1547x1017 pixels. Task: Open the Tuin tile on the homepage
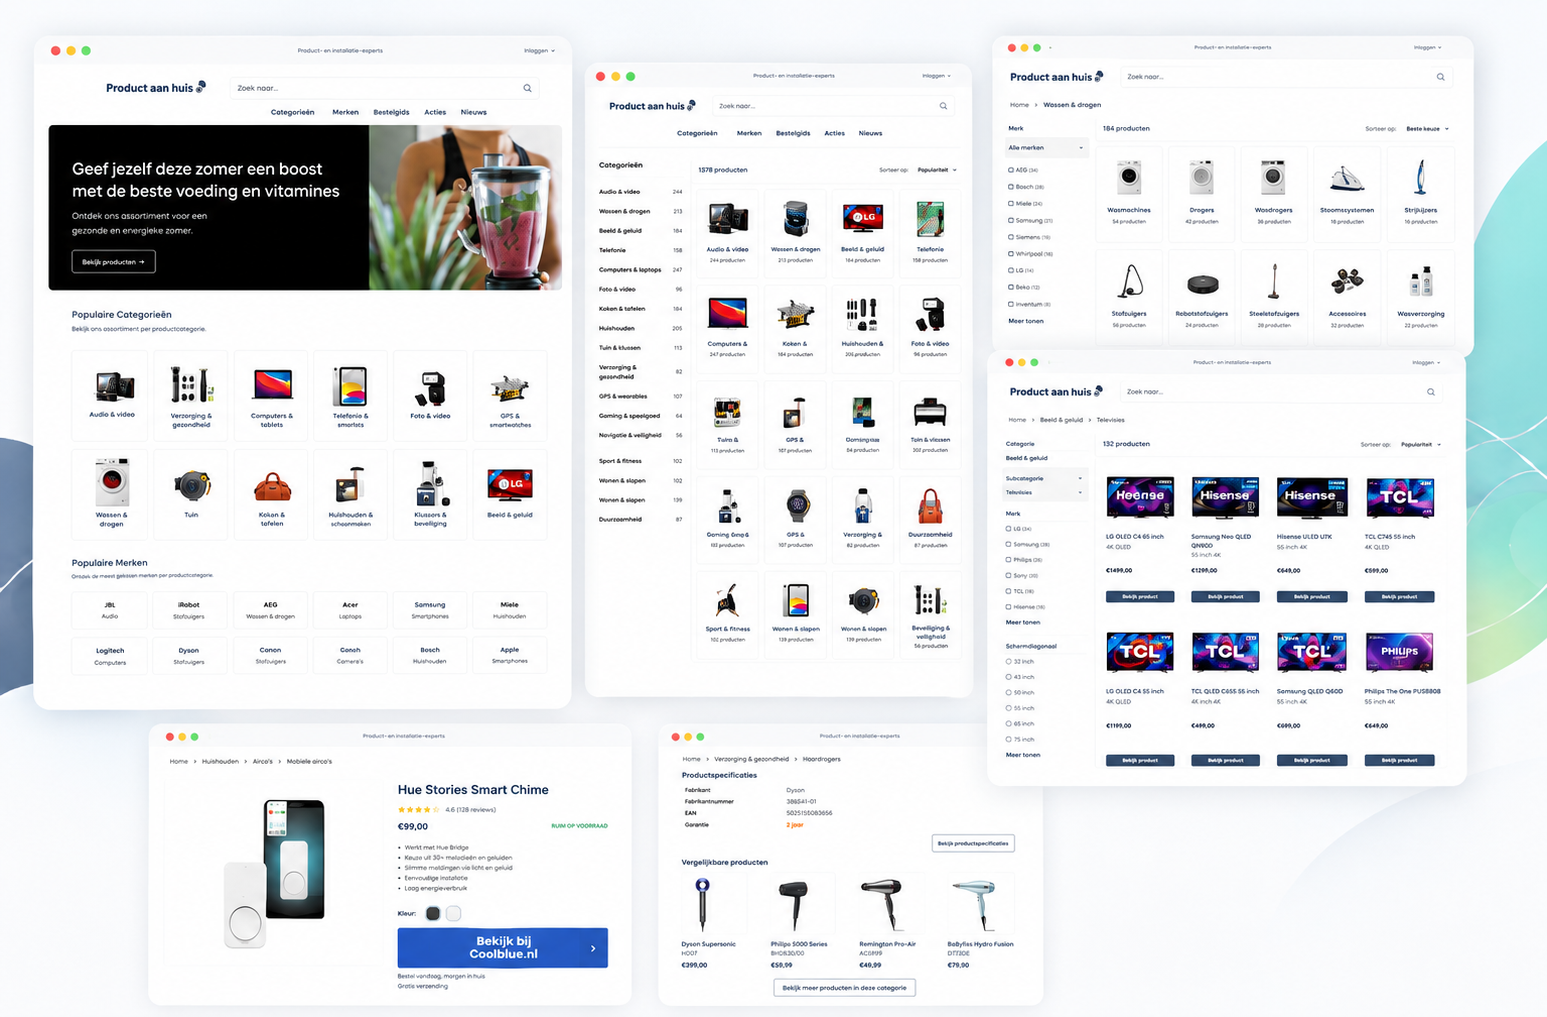(191, 494)
